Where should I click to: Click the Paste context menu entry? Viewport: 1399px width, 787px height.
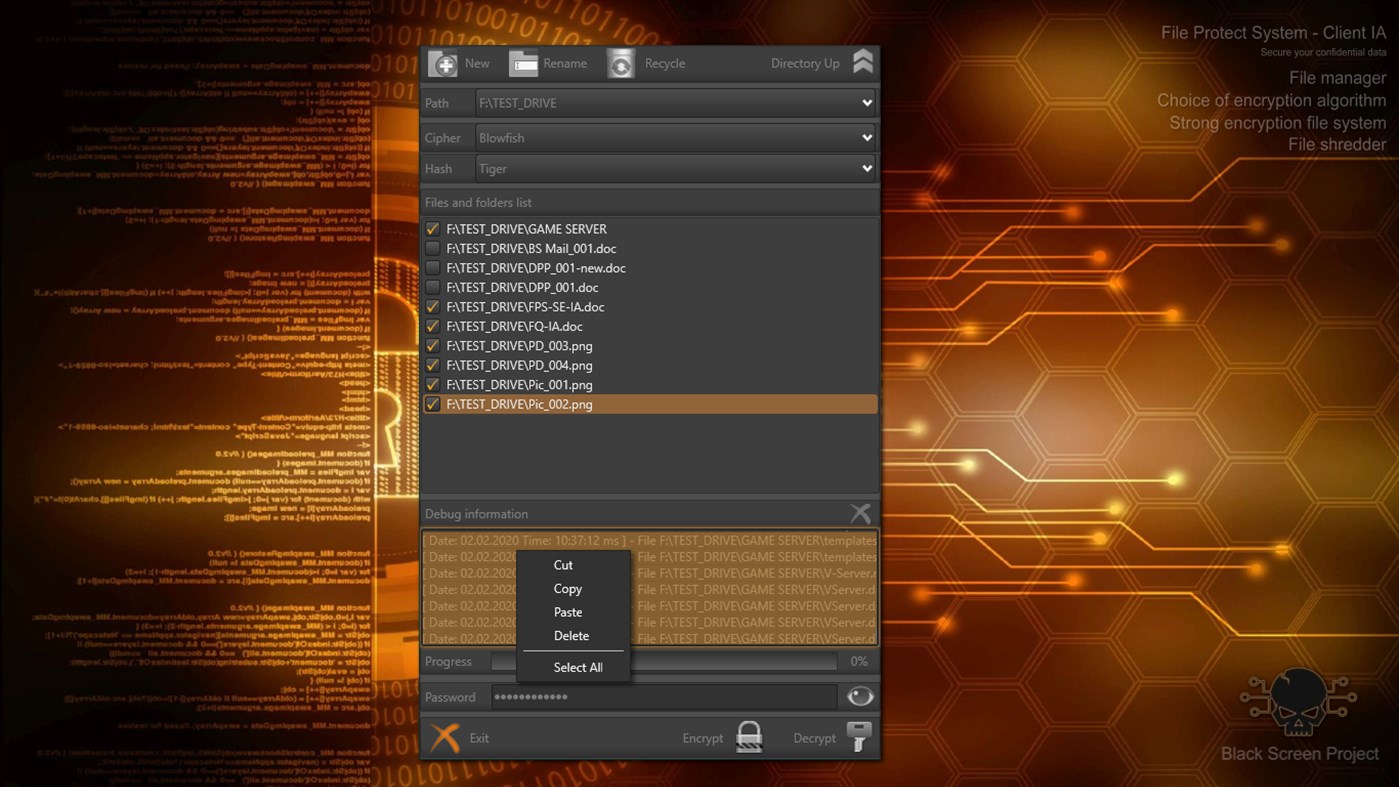pos(567,611)
